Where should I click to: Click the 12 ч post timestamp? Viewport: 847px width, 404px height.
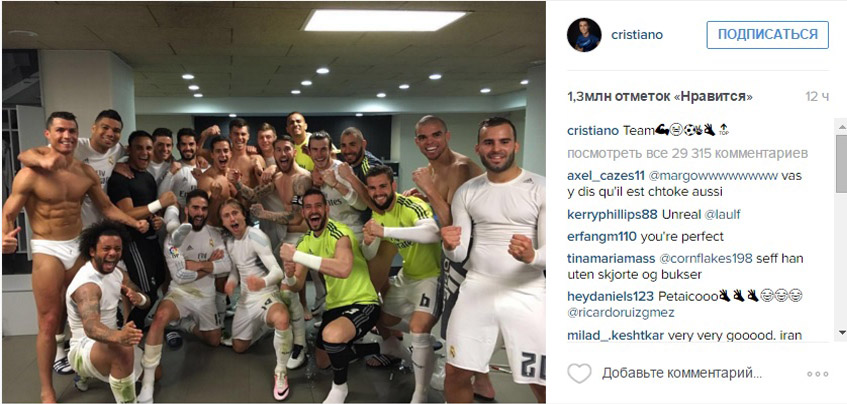[817, 97]
